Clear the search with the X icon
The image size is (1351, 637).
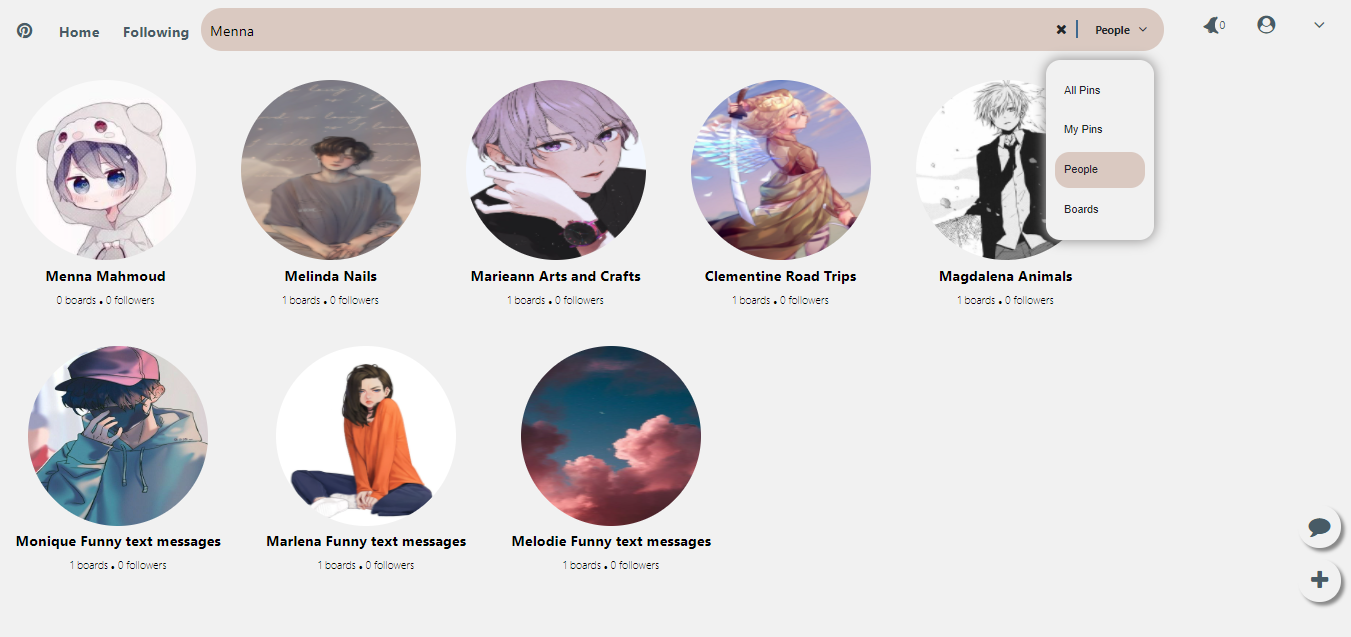(x=1061, y=30)
